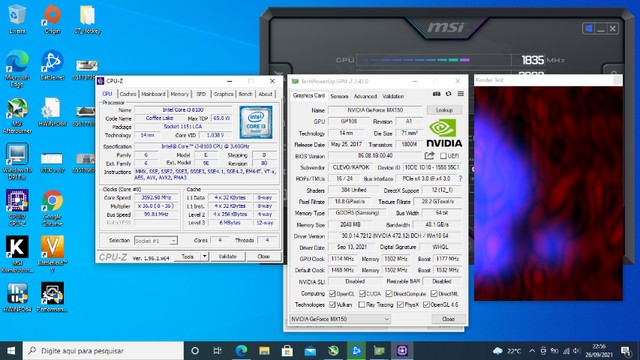The image size is (640, 360).
Task: Open the Microsoft Edge desktop shortcut
Action: (17, 69)
